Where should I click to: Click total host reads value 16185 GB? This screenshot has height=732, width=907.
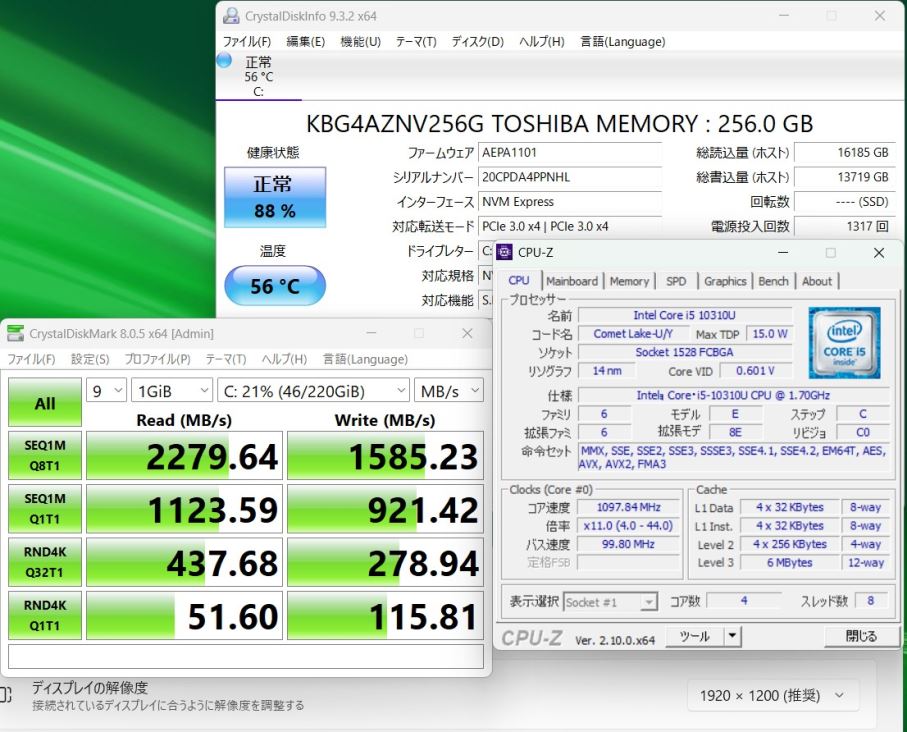pos(844,153)
